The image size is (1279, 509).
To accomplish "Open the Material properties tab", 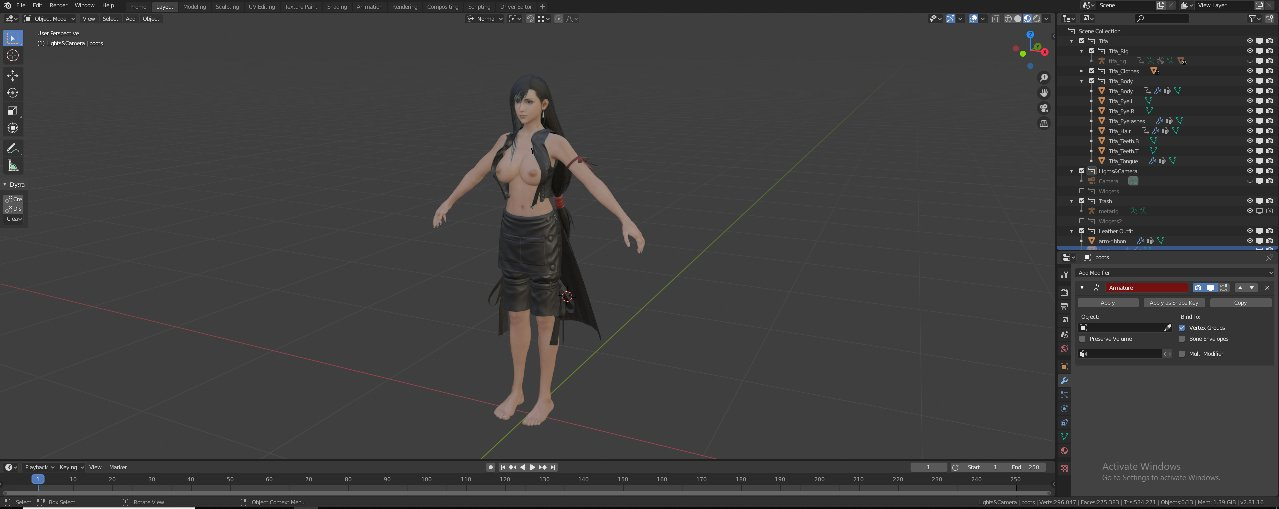I will (x=1064, y=450).
